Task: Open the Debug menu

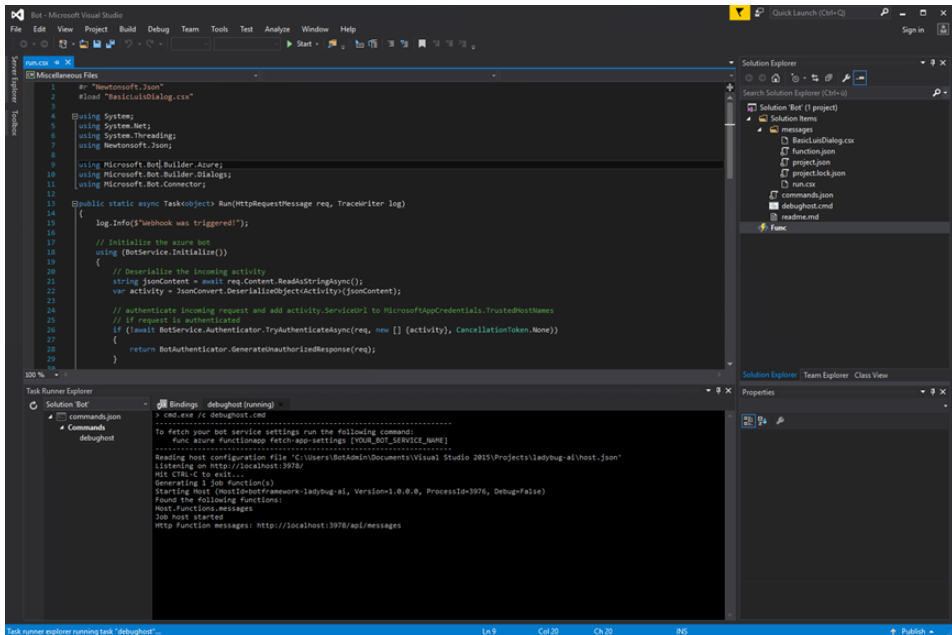Action: point(158,29)
